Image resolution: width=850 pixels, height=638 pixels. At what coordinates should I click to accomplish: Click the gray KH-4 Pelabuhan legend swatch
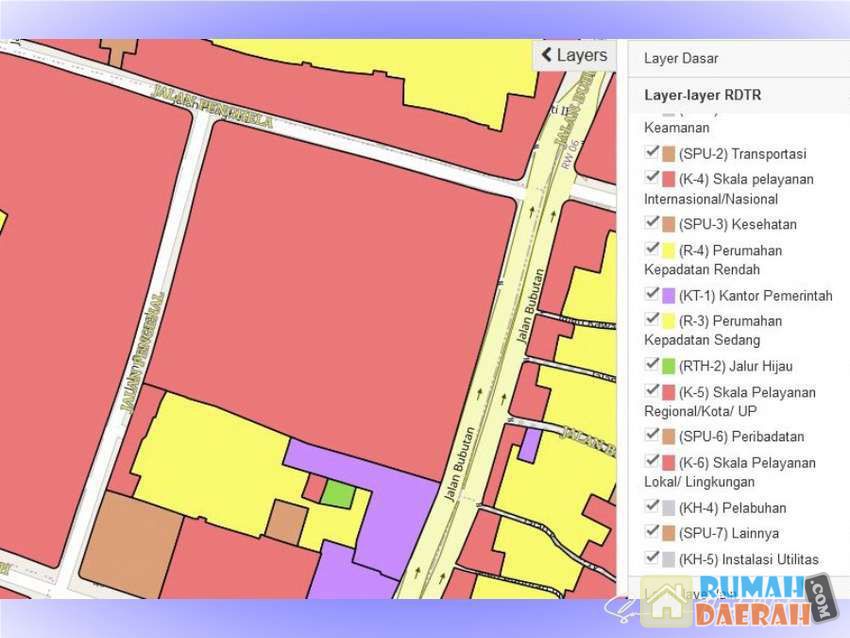(x=668, y=508)
